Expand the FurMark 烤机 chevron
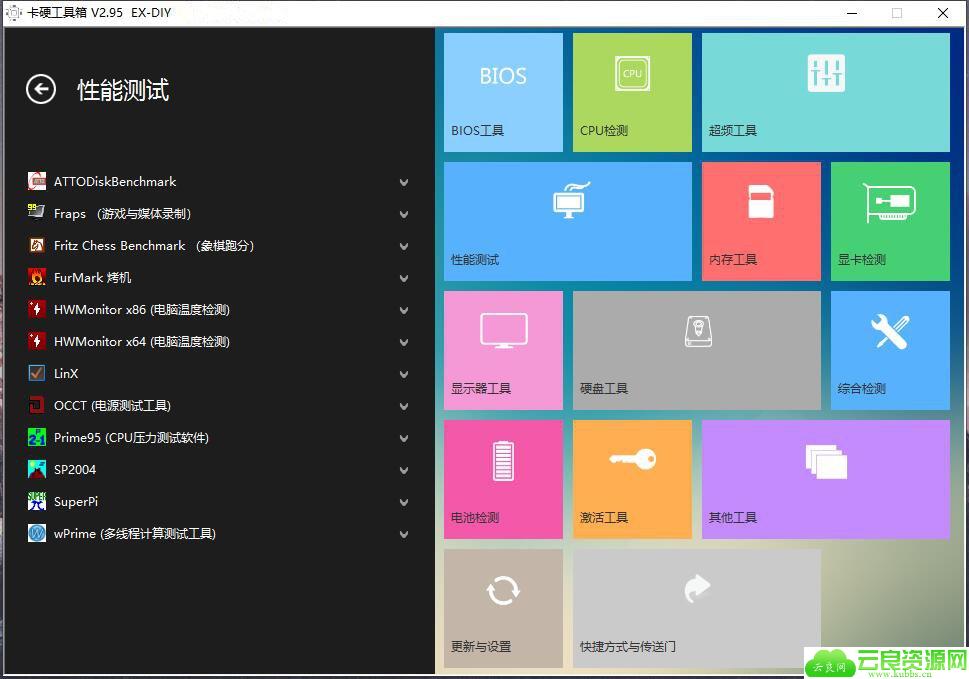The image size is (969, 679). [x=404, y=279]
